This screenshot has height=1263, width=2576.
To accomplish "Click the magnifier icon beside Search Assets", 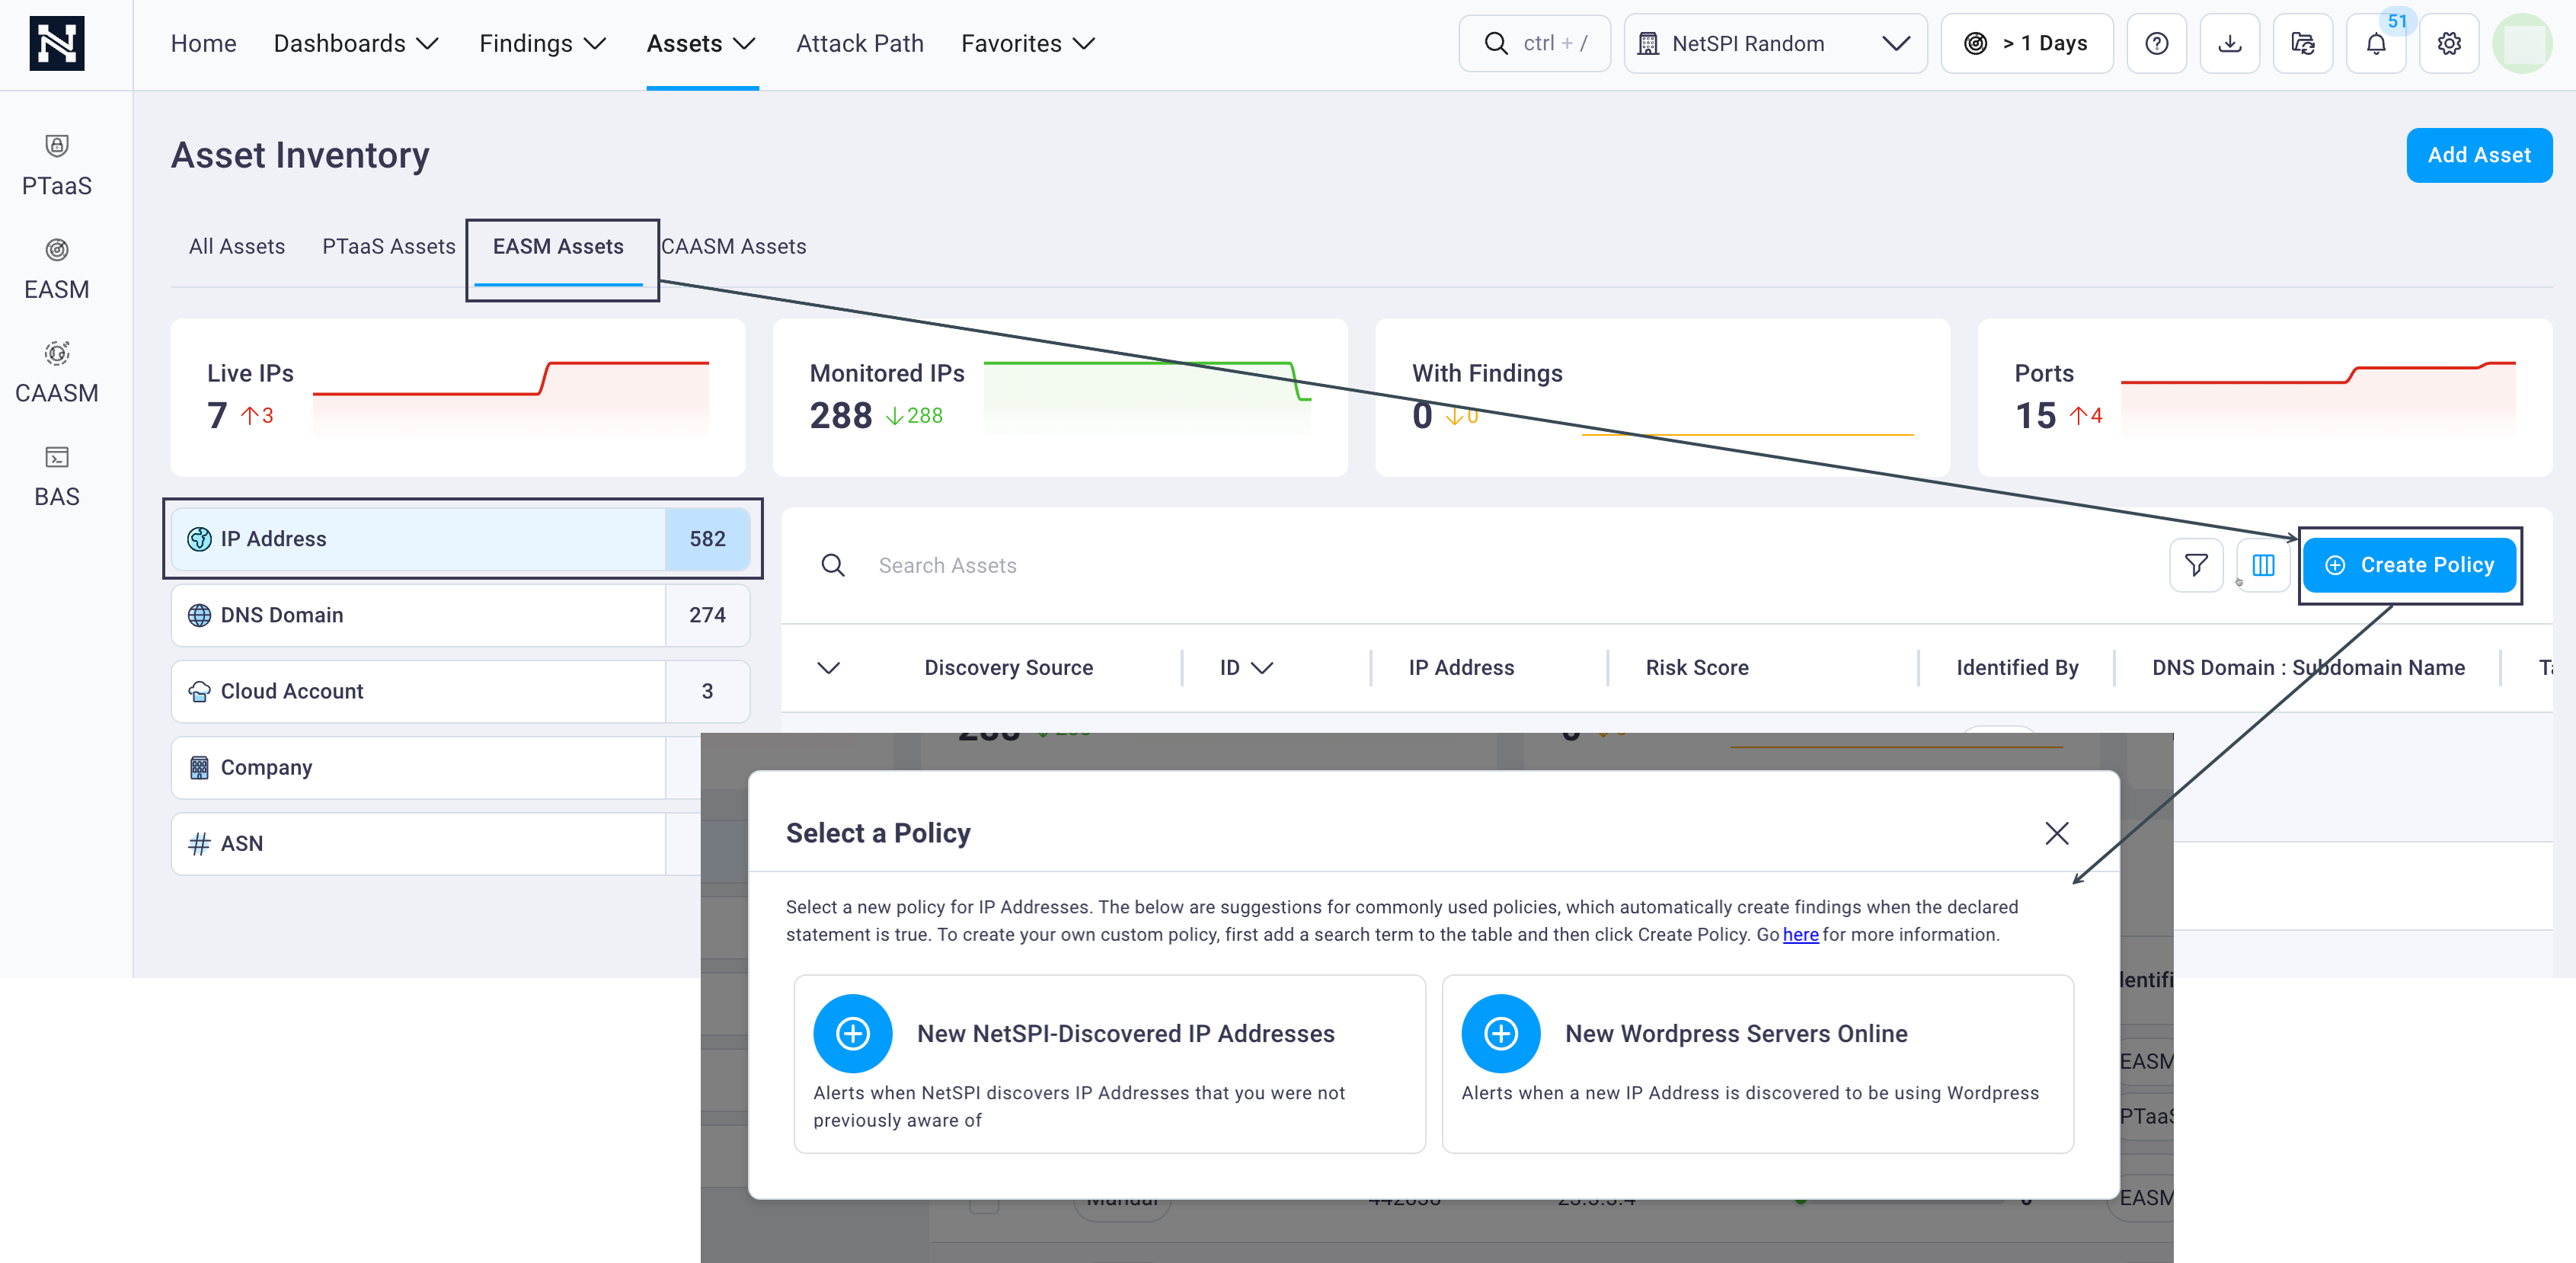I will tap(832, 565).
